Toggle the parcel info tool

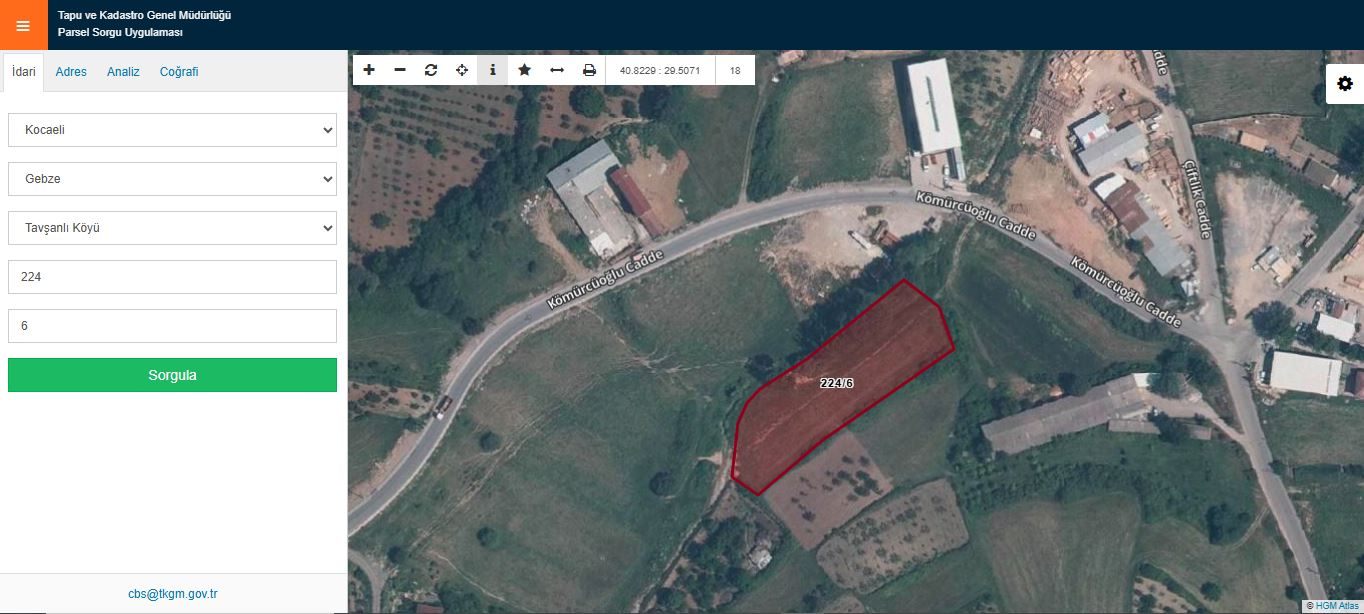pyautogui.click(x=493, y=70)
